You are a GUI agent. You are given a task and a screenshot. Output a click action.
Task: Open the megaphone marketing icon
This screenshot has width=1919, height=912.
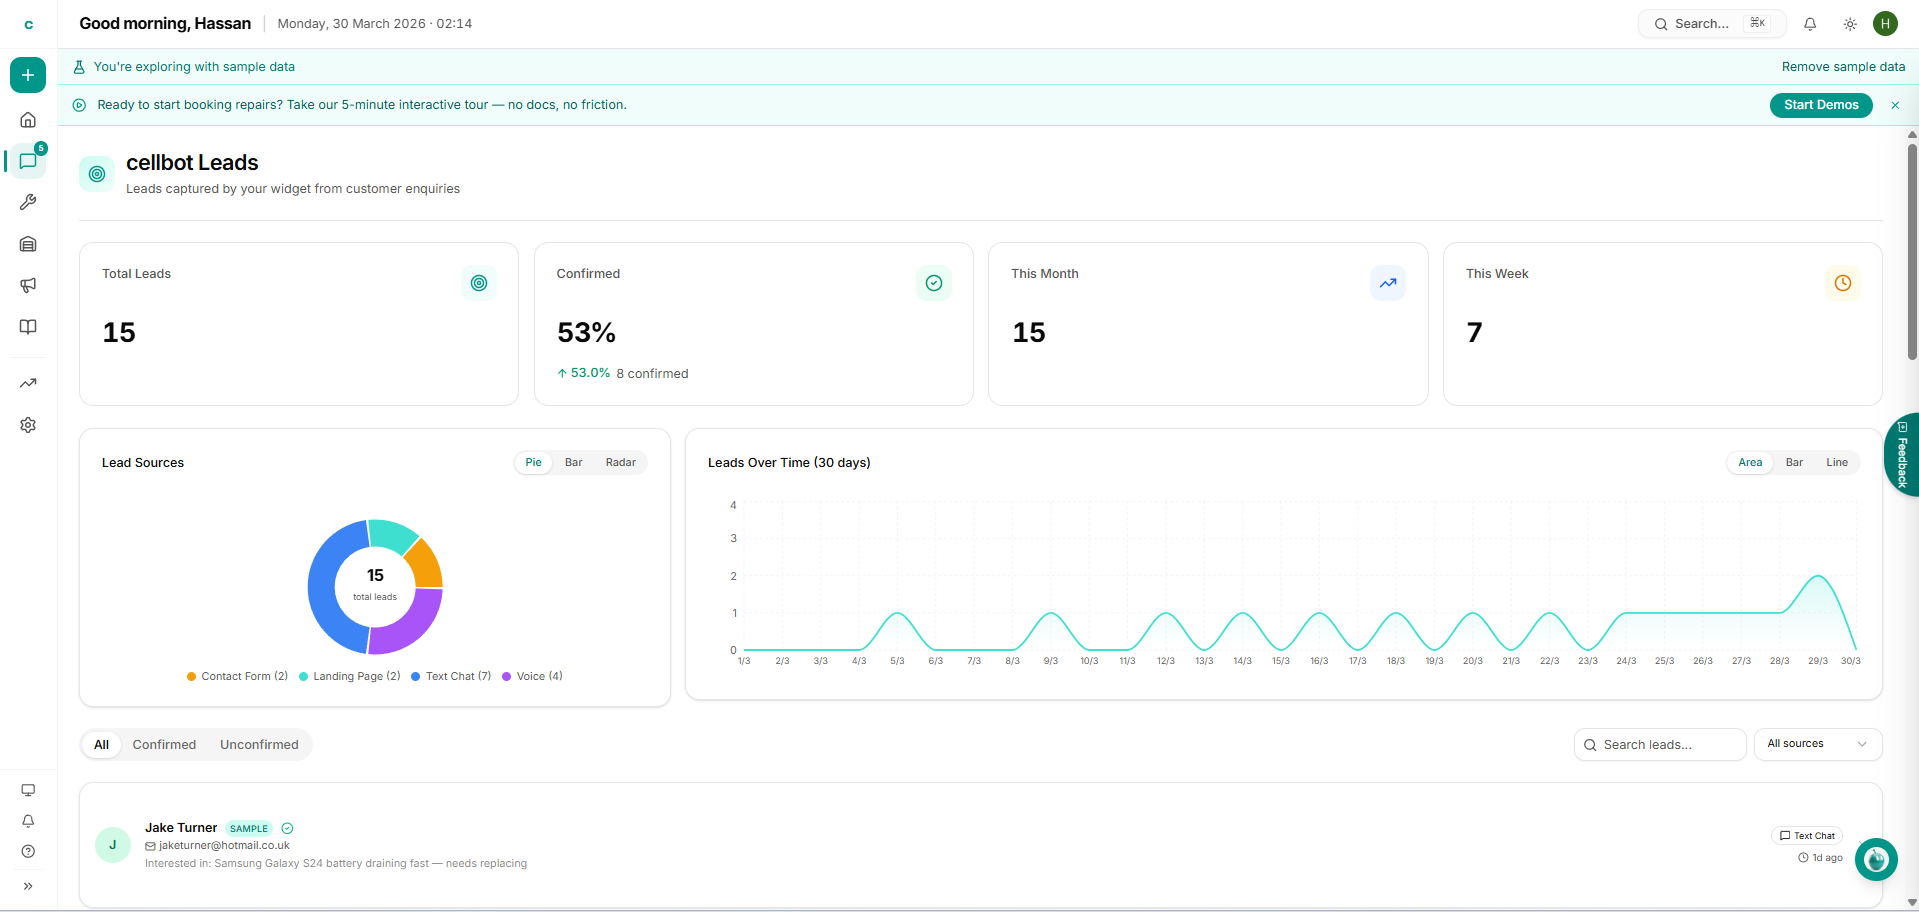click(x=28, y=285)
